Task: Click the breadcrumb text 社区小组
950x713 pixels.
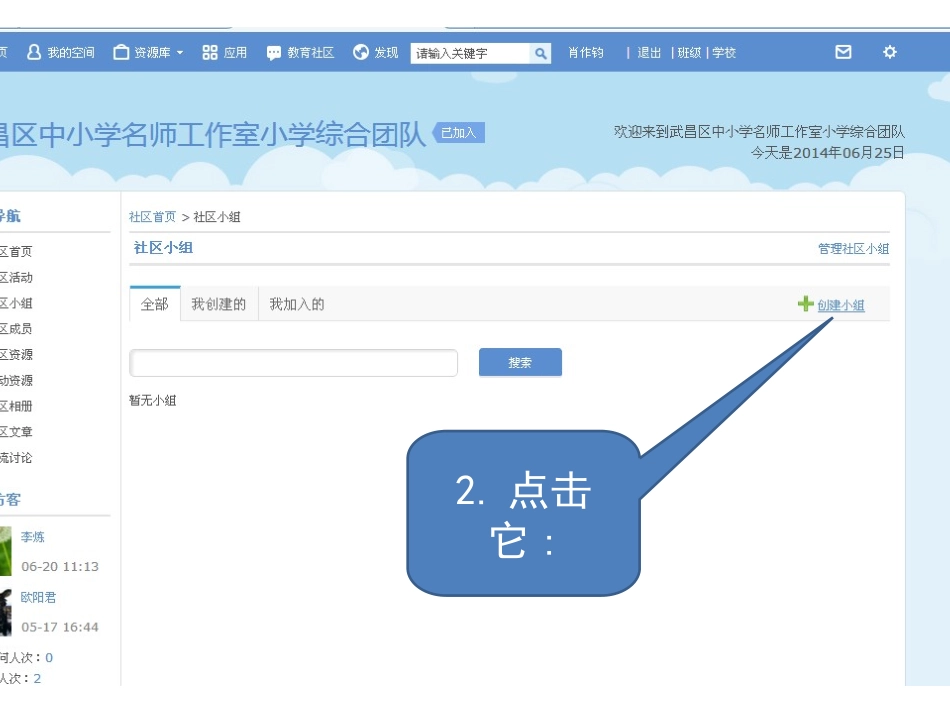Action: pos(217,217)
